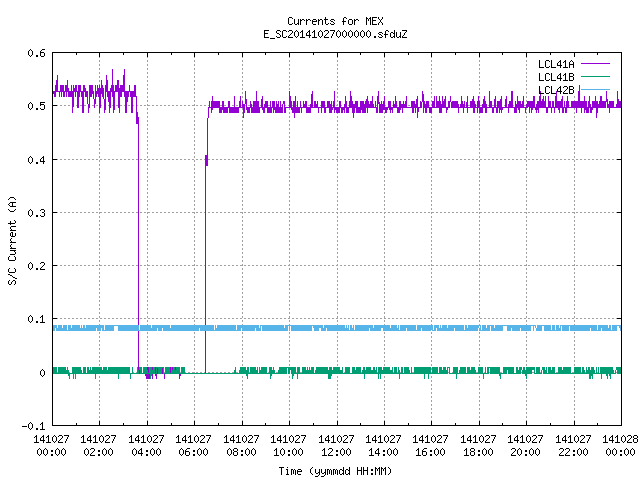Click the x-axis tick 141028 00:00

[620, 445]
